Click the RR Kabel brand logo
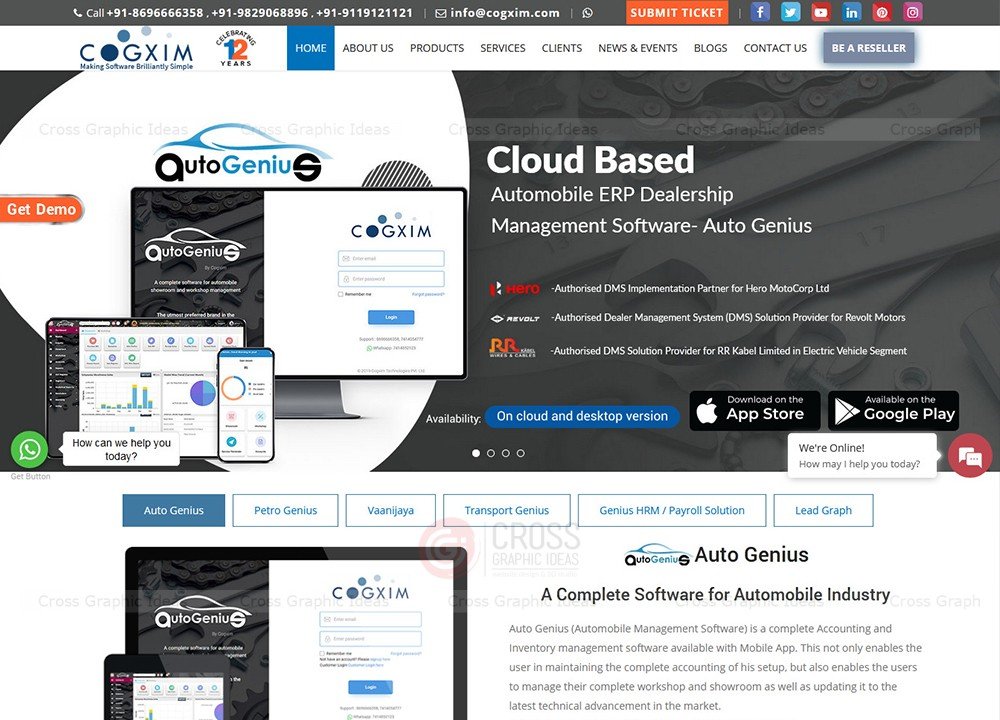 click(x=512, y=348)
